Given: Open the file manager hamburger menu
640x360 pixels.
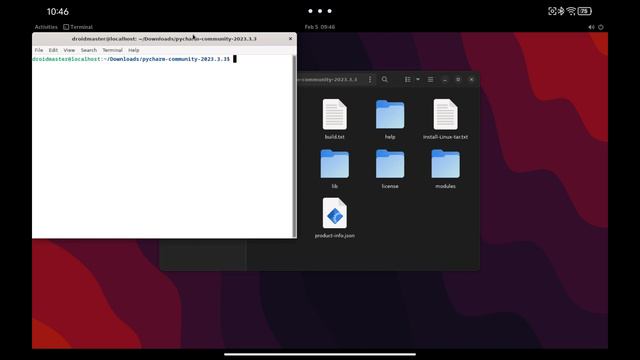Looking at the screenshot, I should (431, 80).
